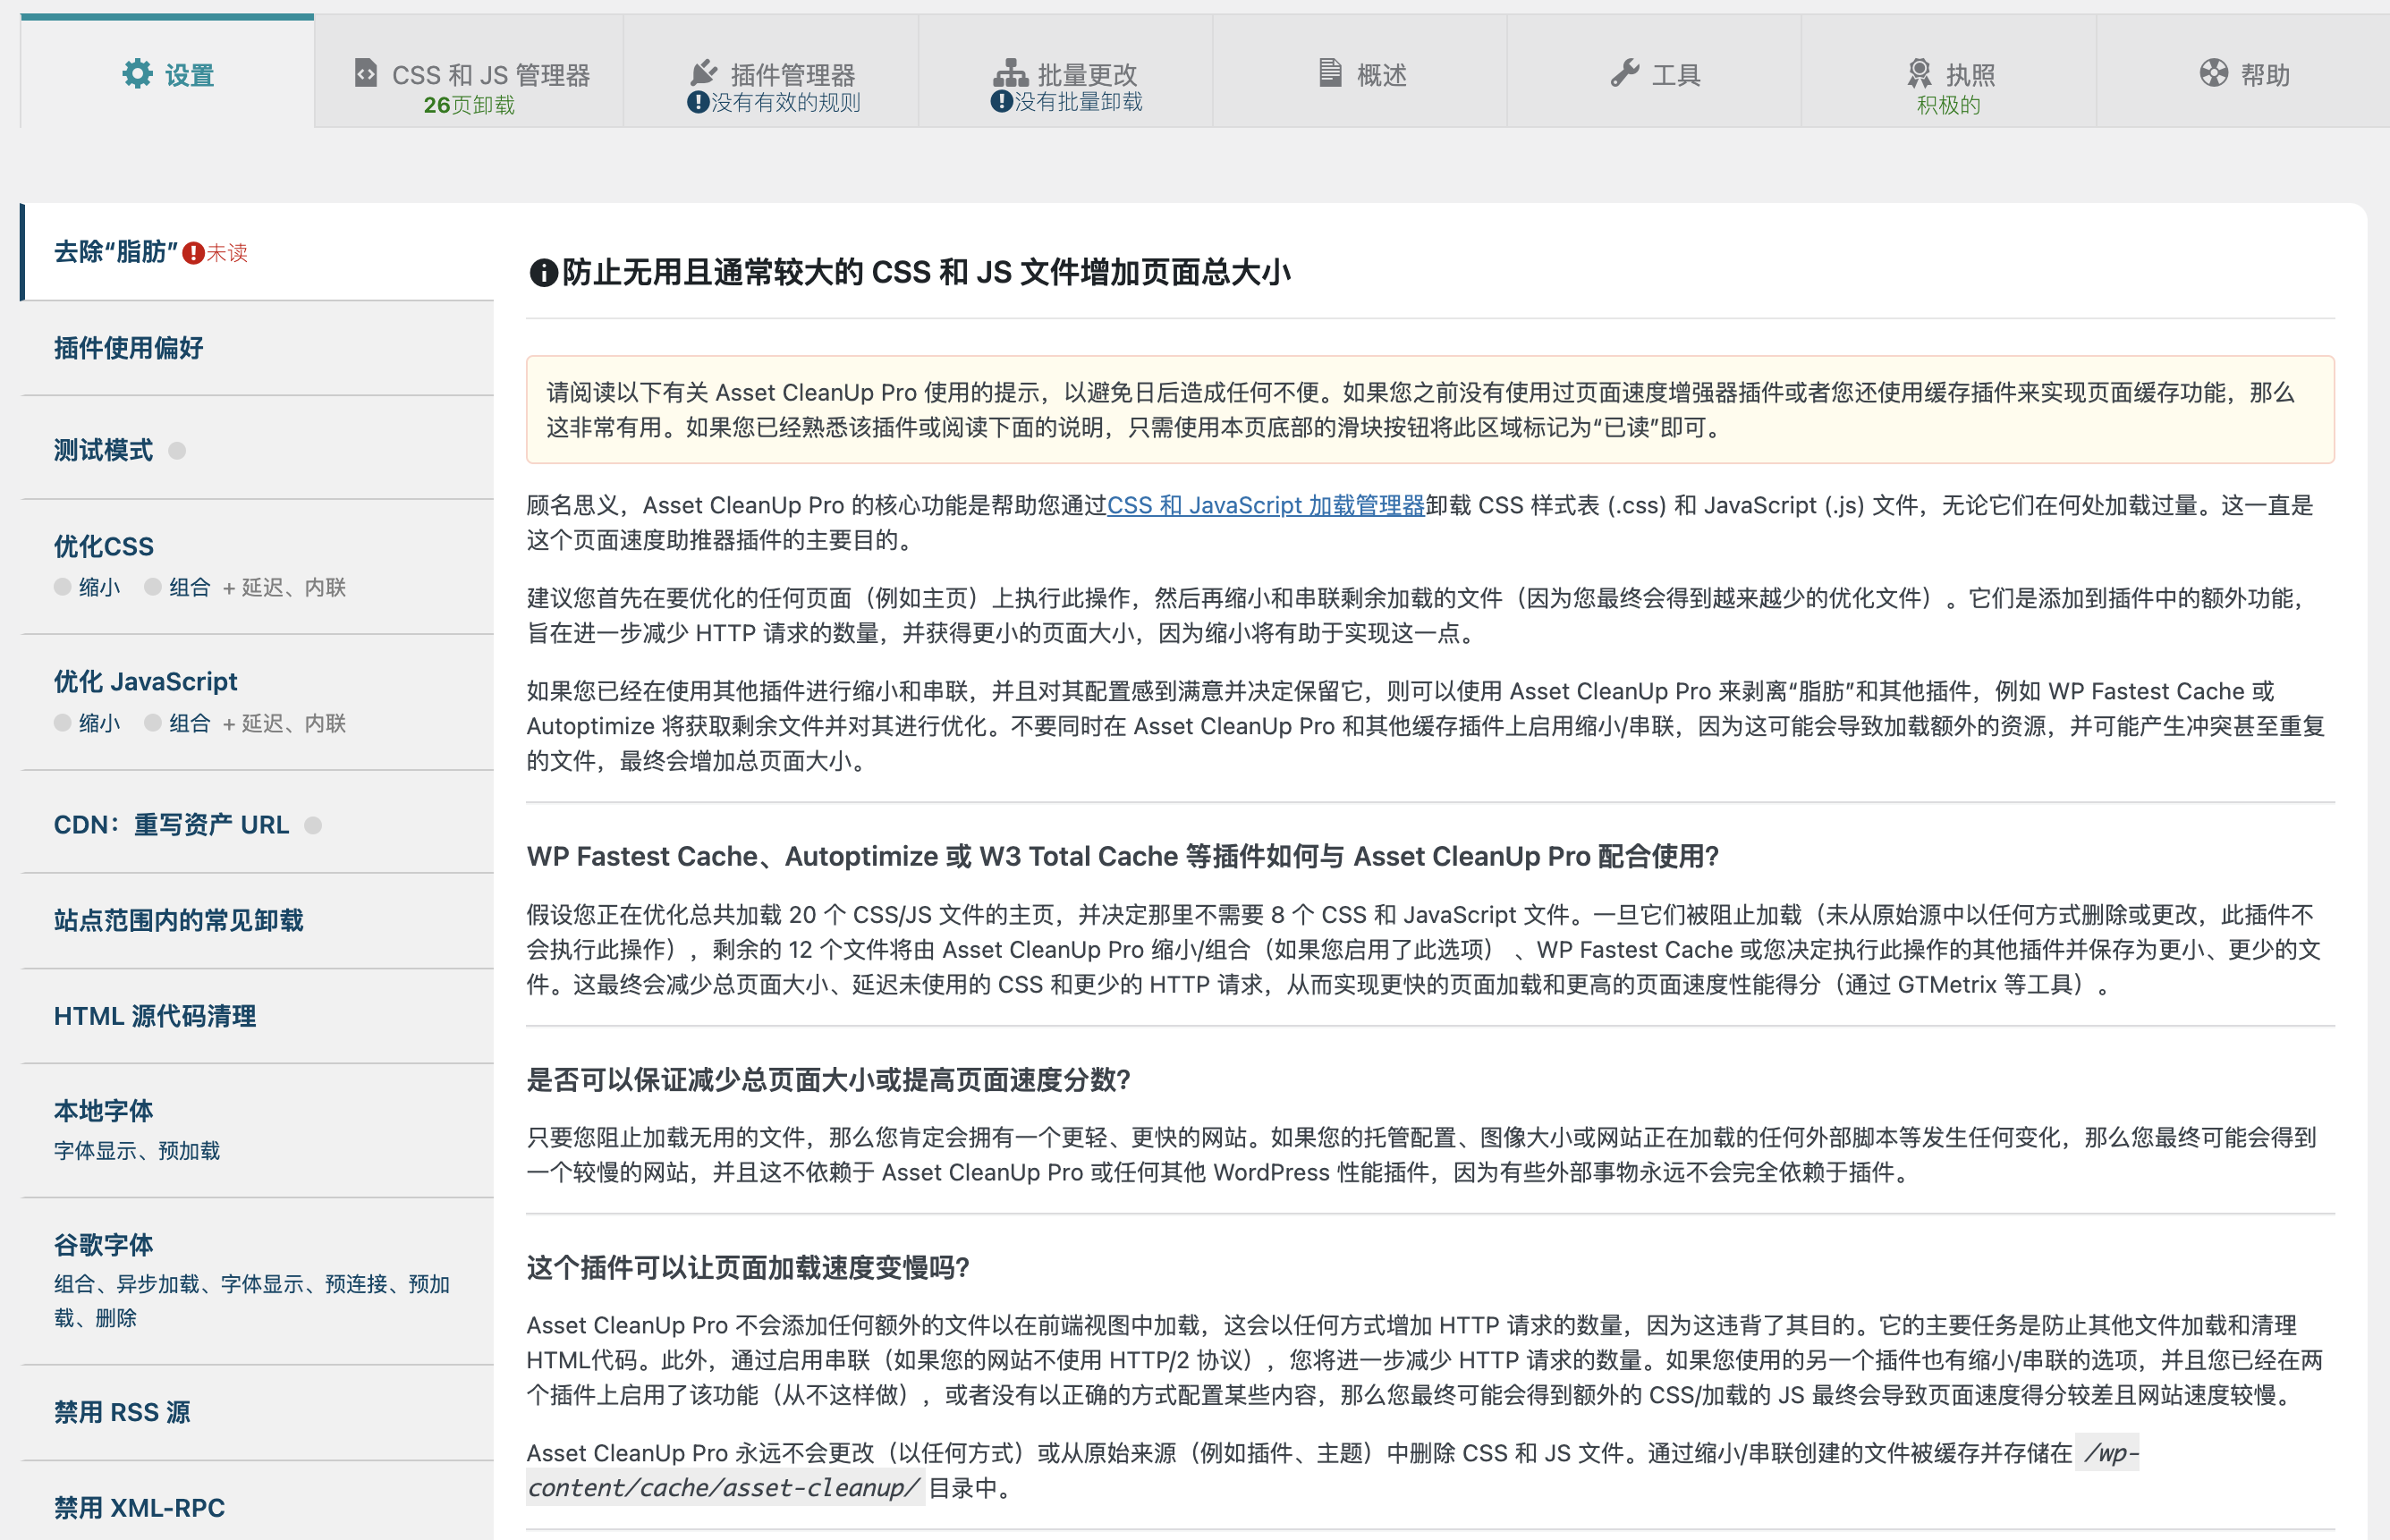2390x1540 pixels.
Task: Click the wrench icon beside 工具
Action: click(1625, 72)
